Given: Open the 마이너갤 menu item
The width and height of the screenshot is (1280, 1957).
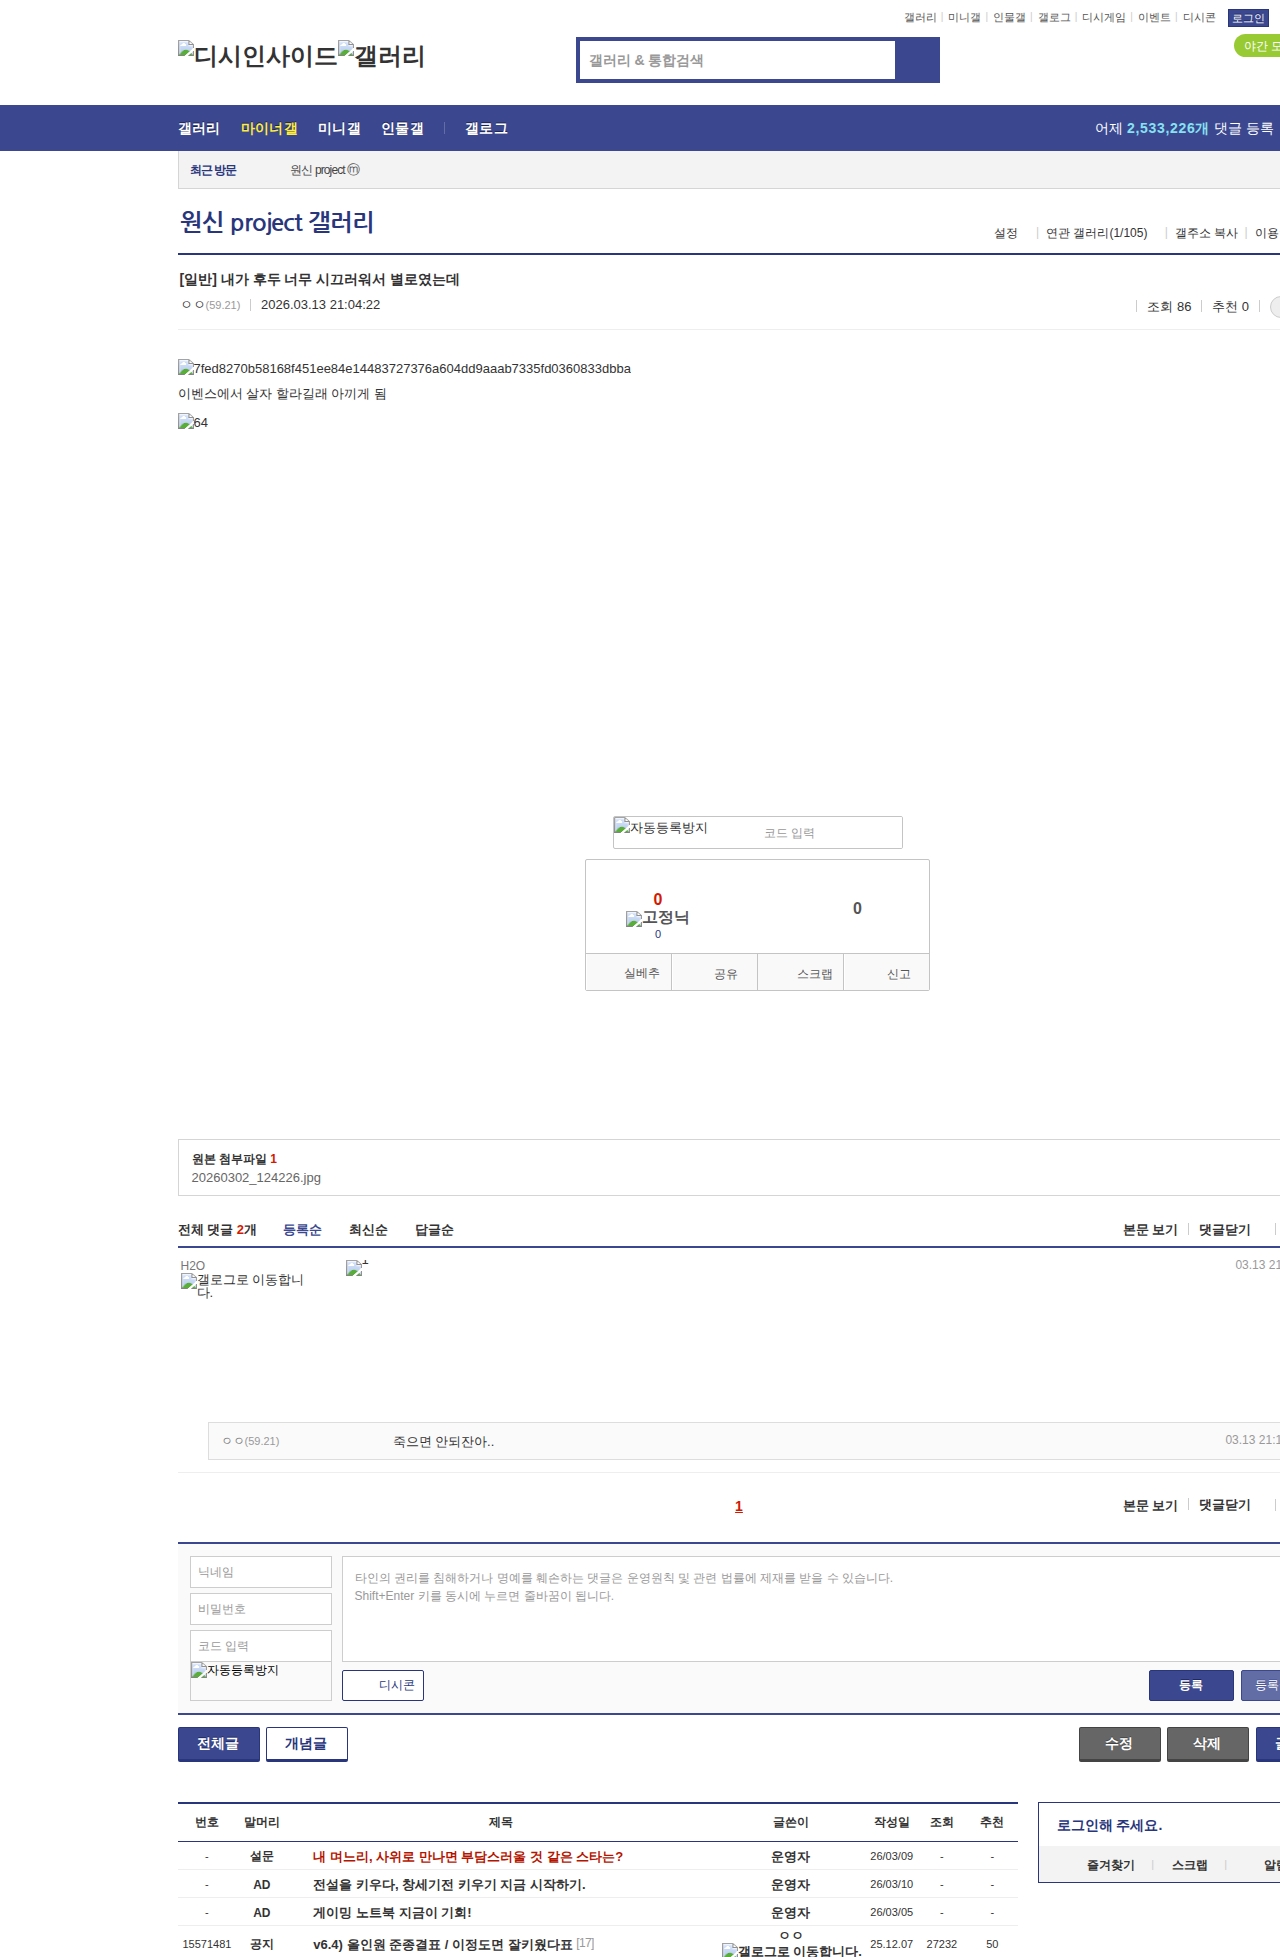Looking at the screenshot, I should point(269,128).
